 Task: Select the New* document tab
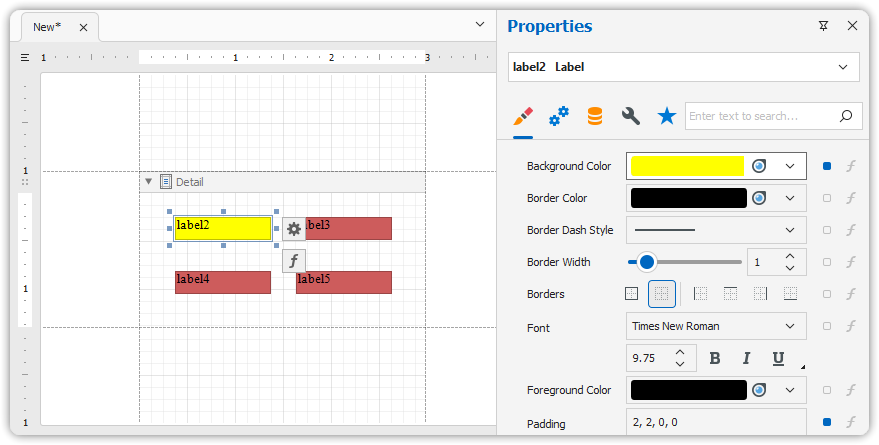[x=47, y=27]
